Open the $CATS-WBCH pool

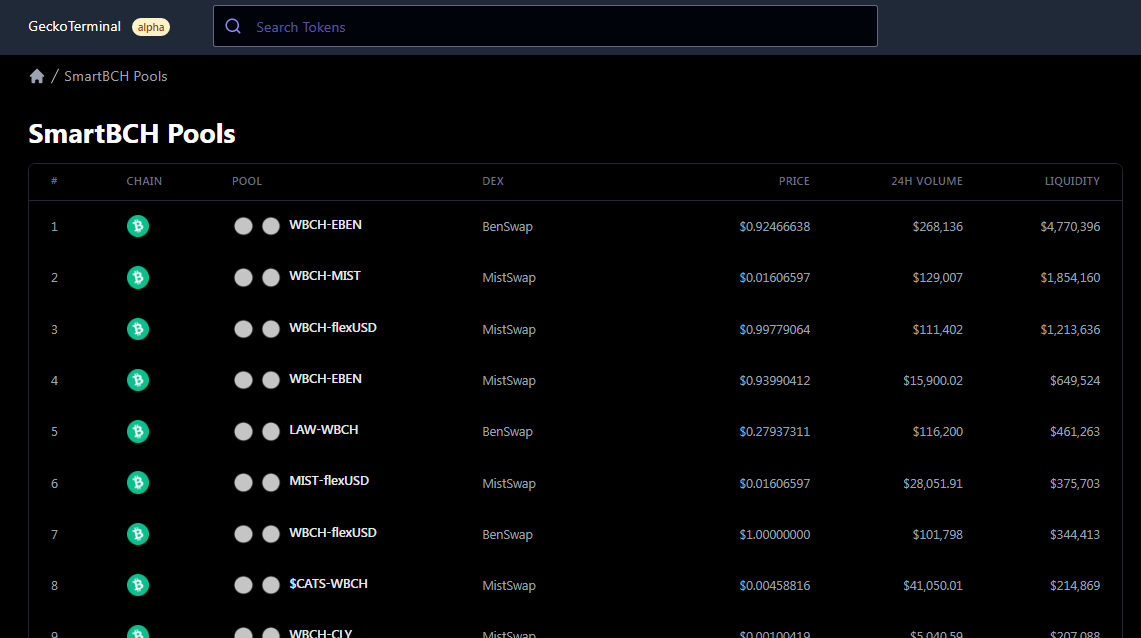pyautogui.click(x=328, y=583)
